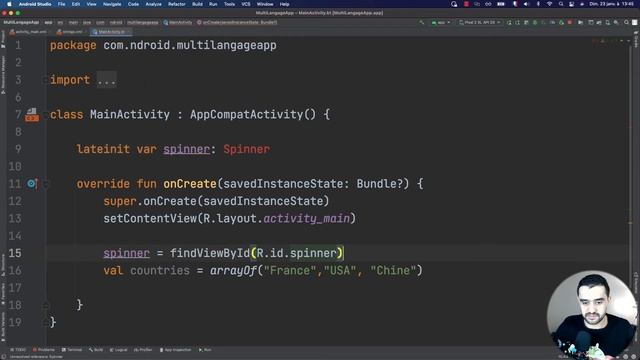
Task: Open the TODO tool window
Action: [x=18, y=350]
